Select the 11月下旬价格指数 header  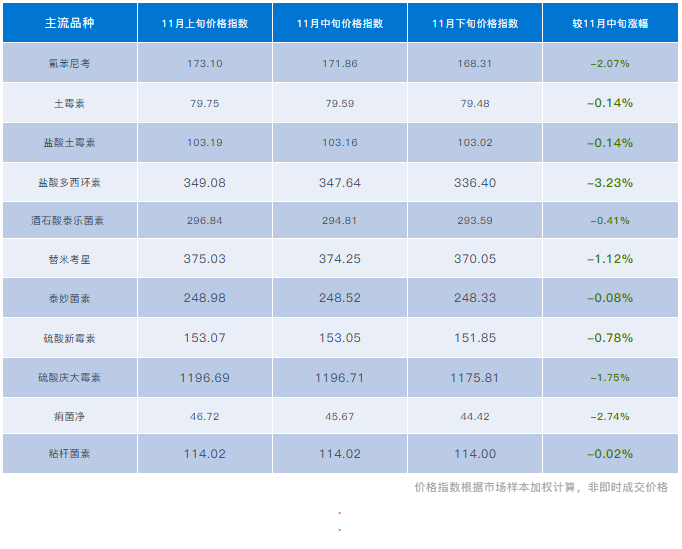point(475,23)
